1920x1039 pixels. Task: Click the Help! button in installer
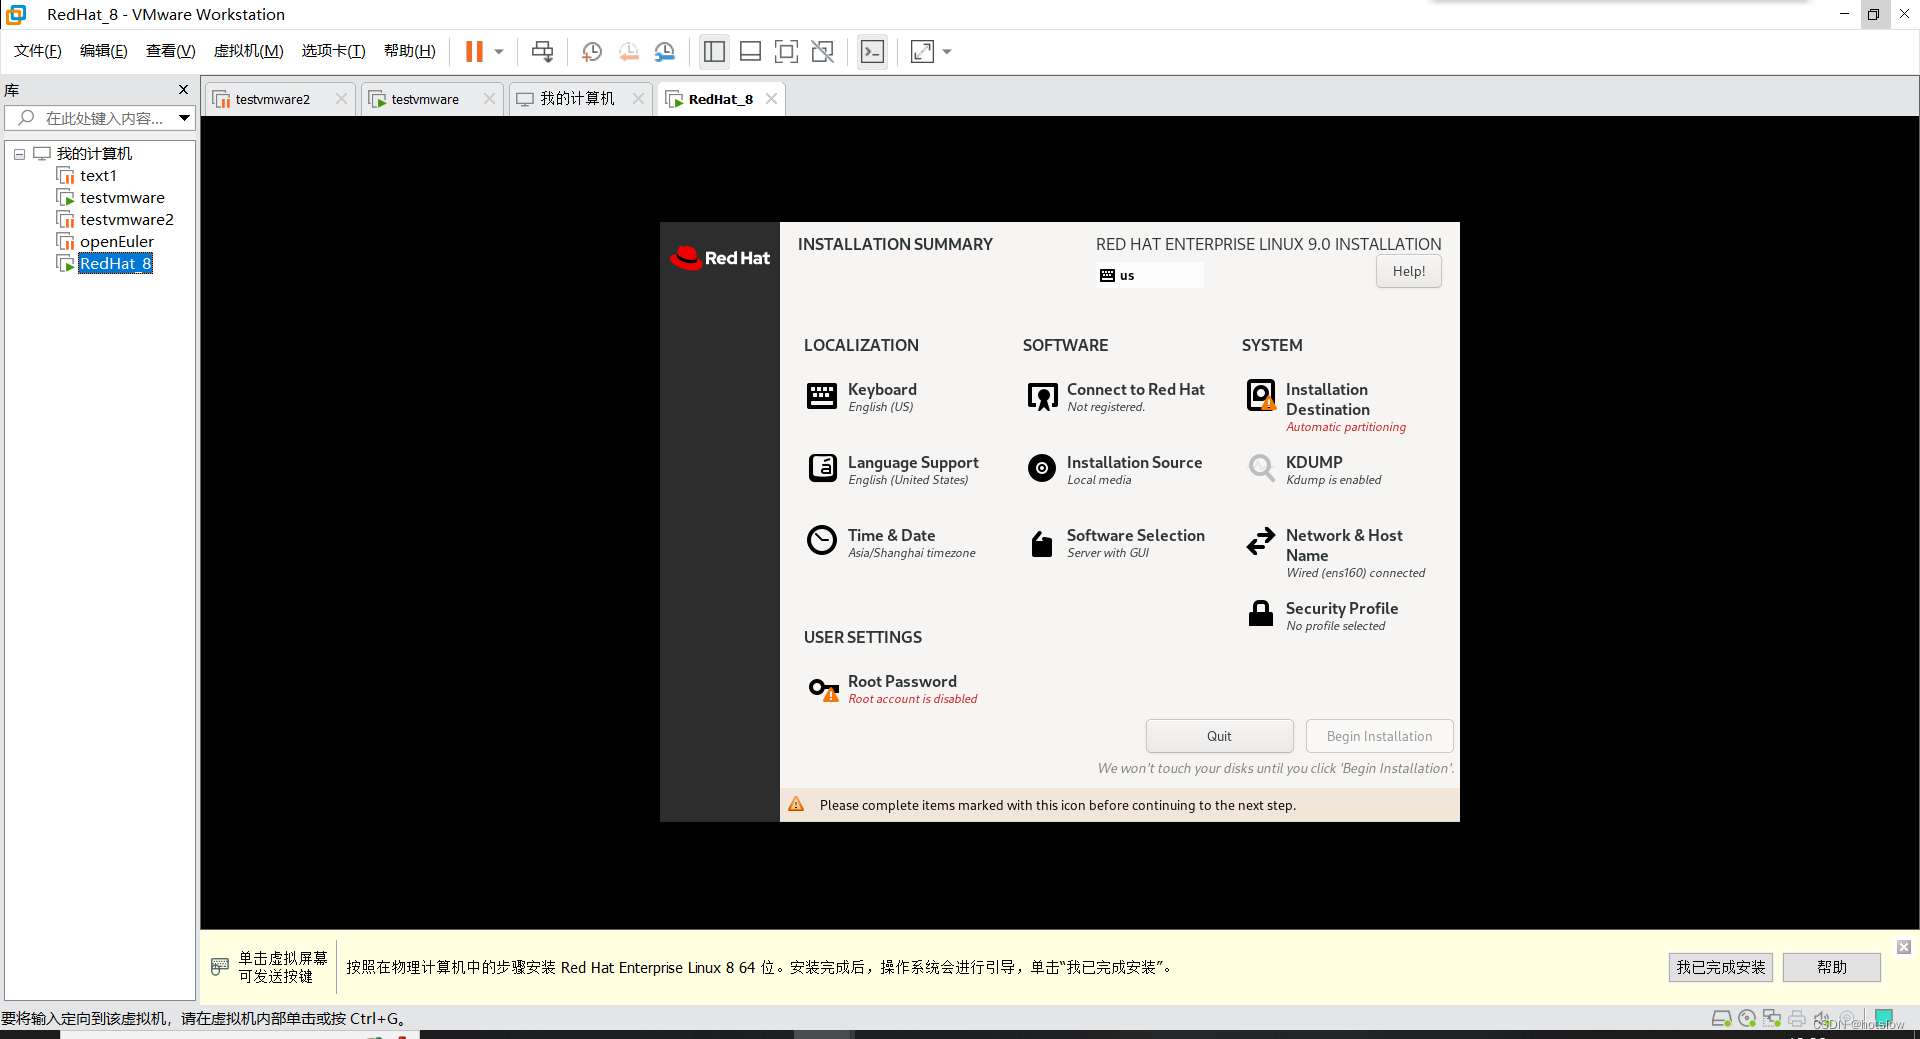coord(1408,271)
